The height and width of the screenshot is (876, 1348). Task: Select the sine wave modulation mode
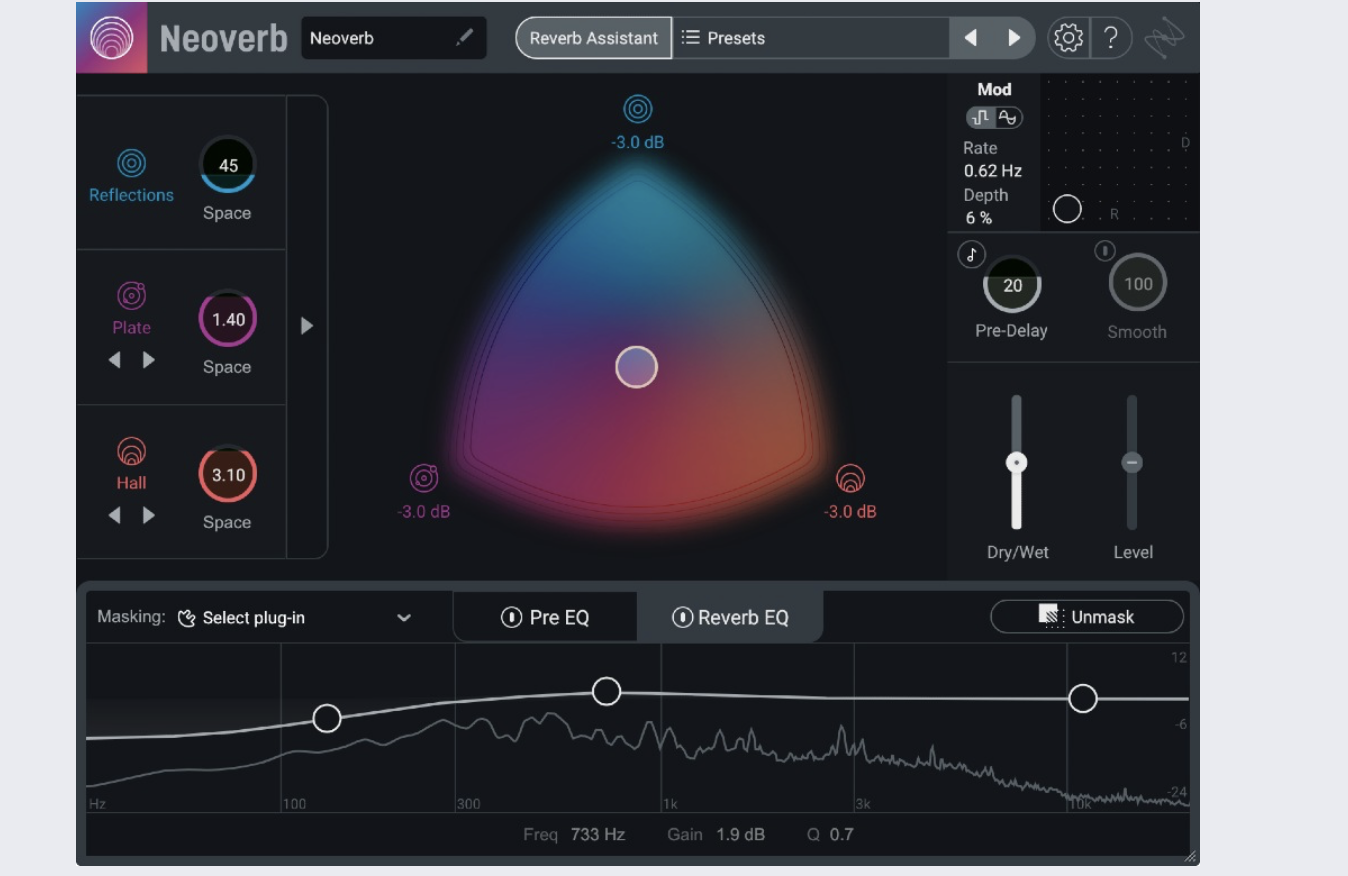tap(1008, 118)
